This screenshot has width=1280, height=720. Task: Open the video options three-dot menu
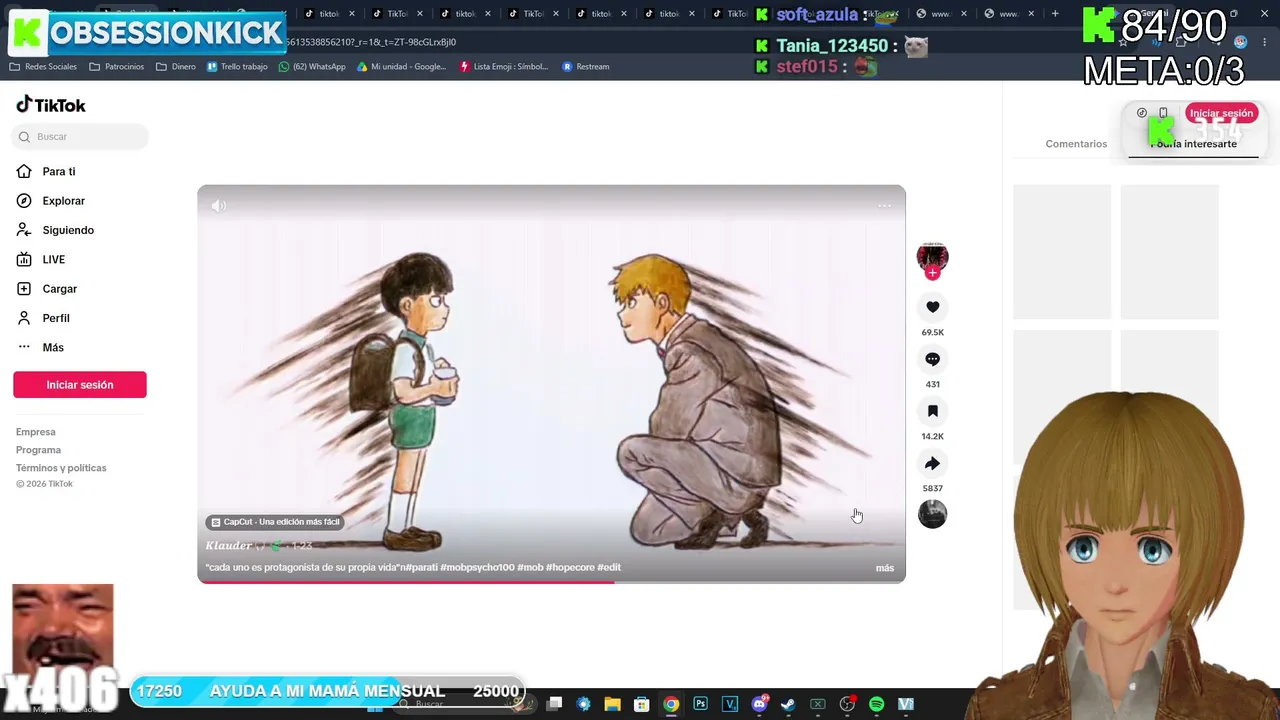tap(884, 206)
